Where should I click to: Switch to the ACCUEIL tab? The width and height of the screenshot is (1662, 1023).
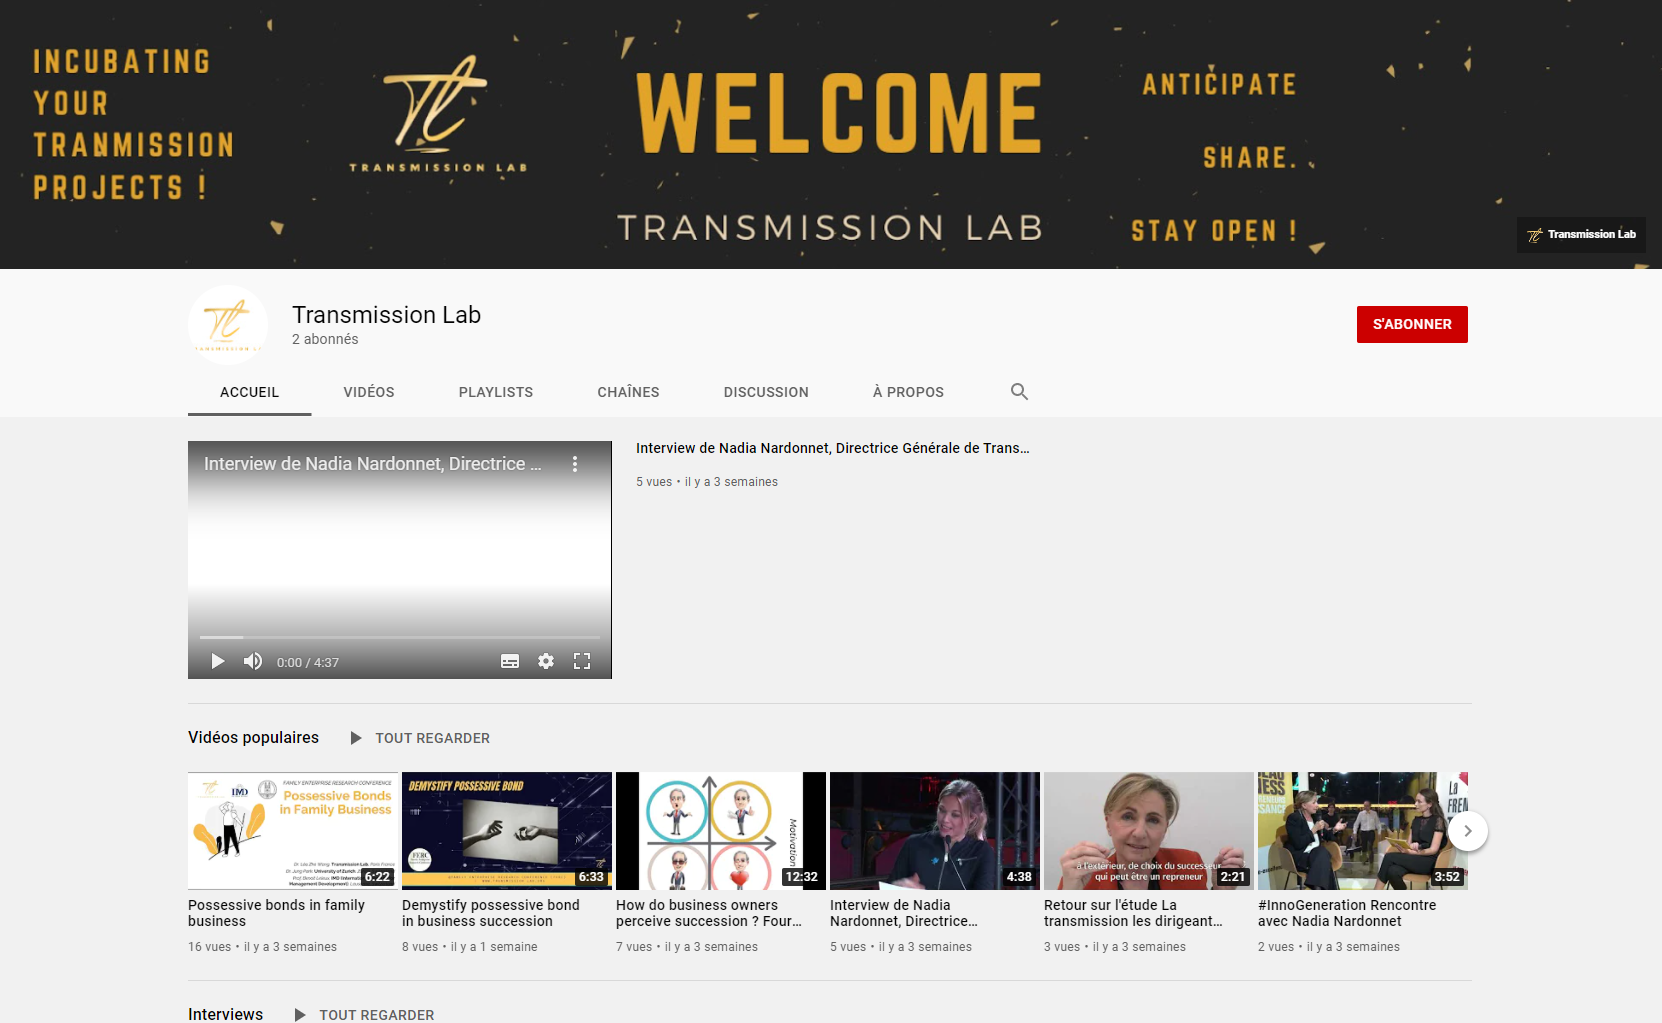click(x=250, y=392)
